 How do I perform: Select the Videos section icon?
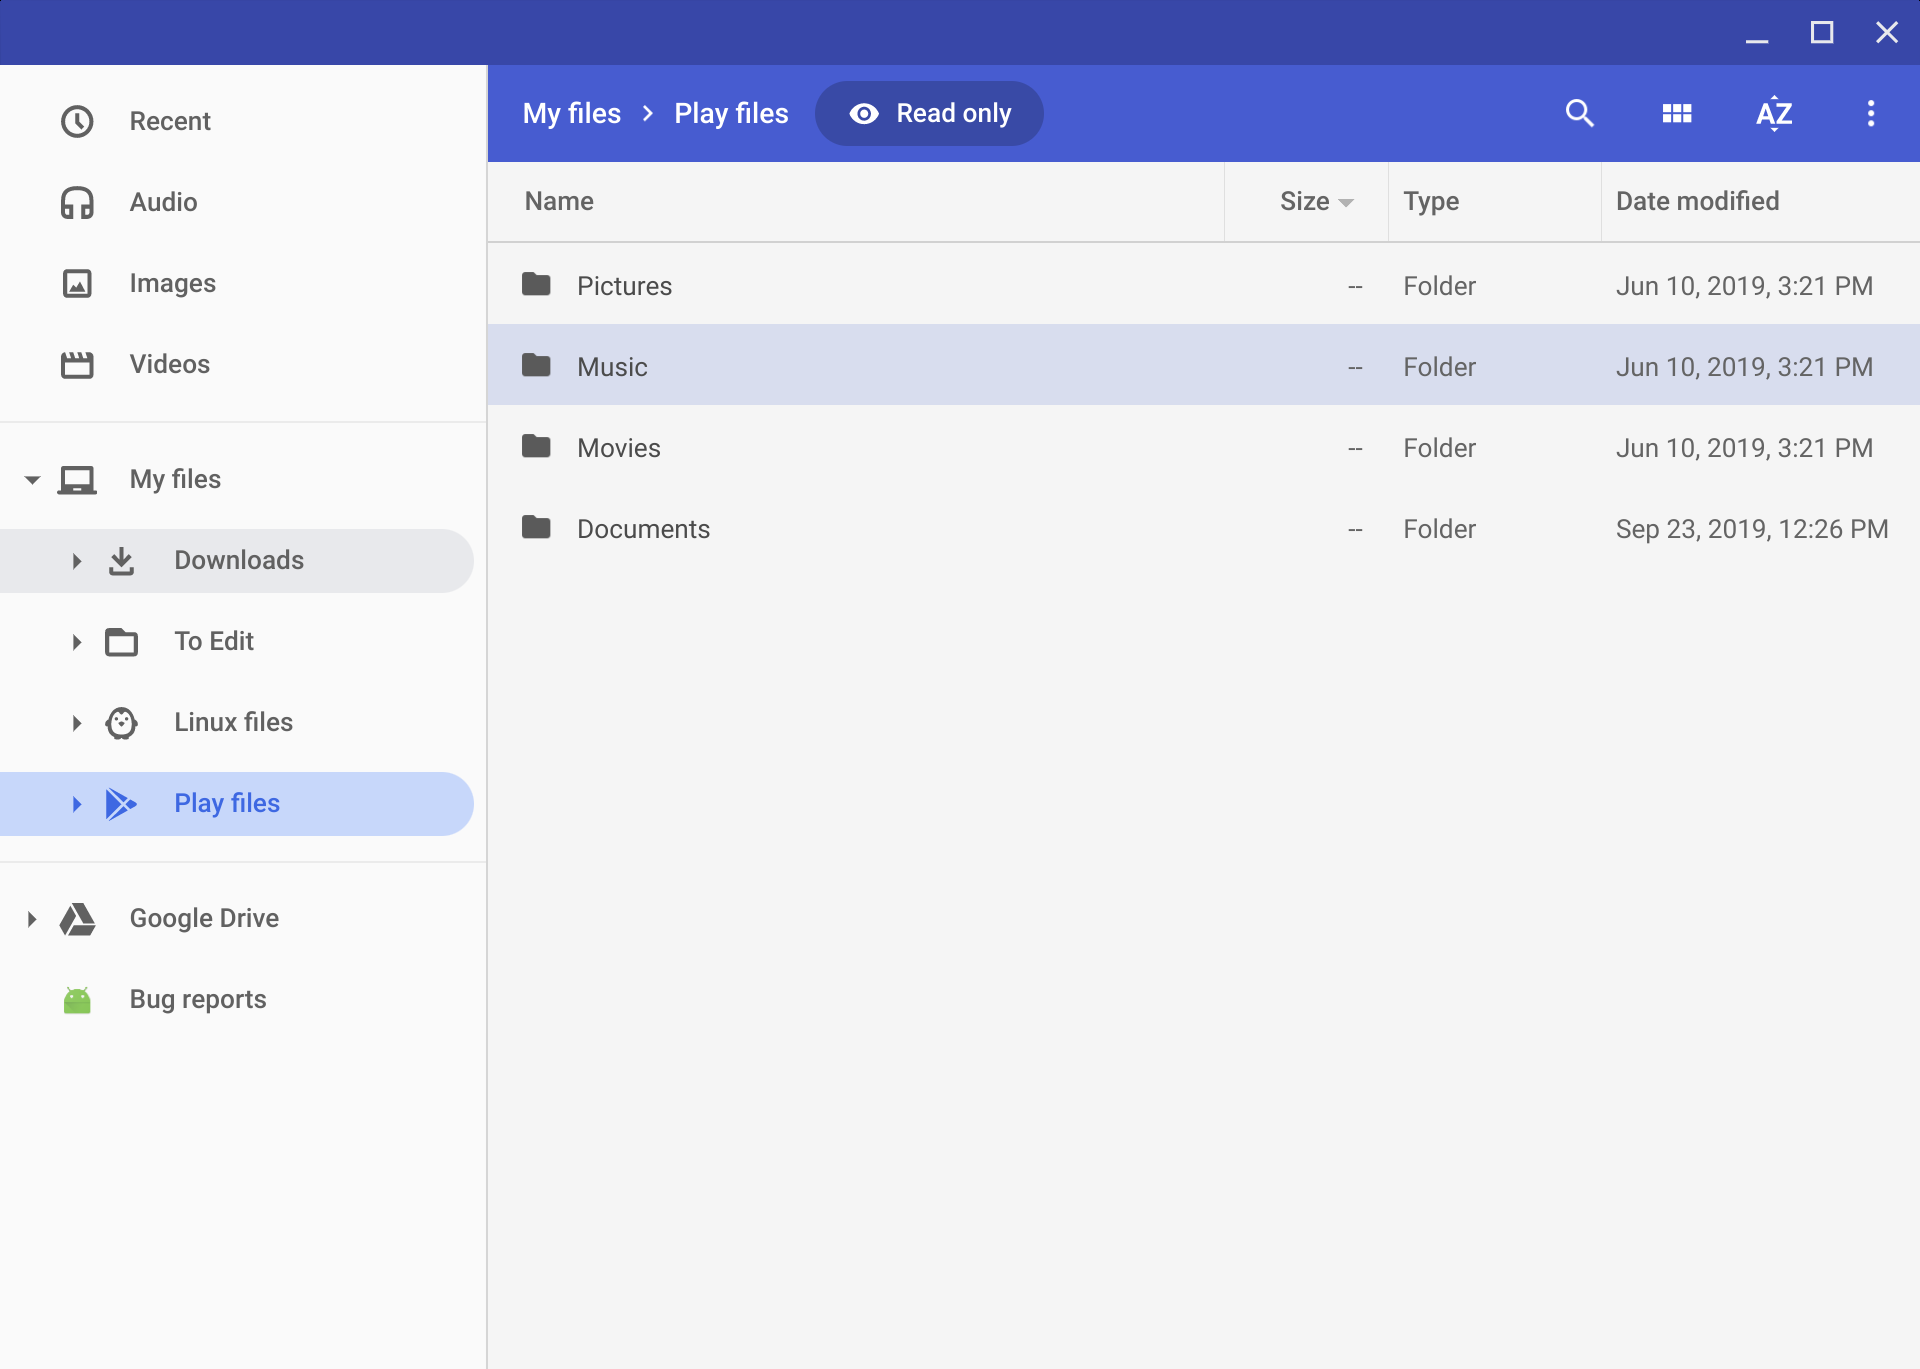[x=77, y=363]
